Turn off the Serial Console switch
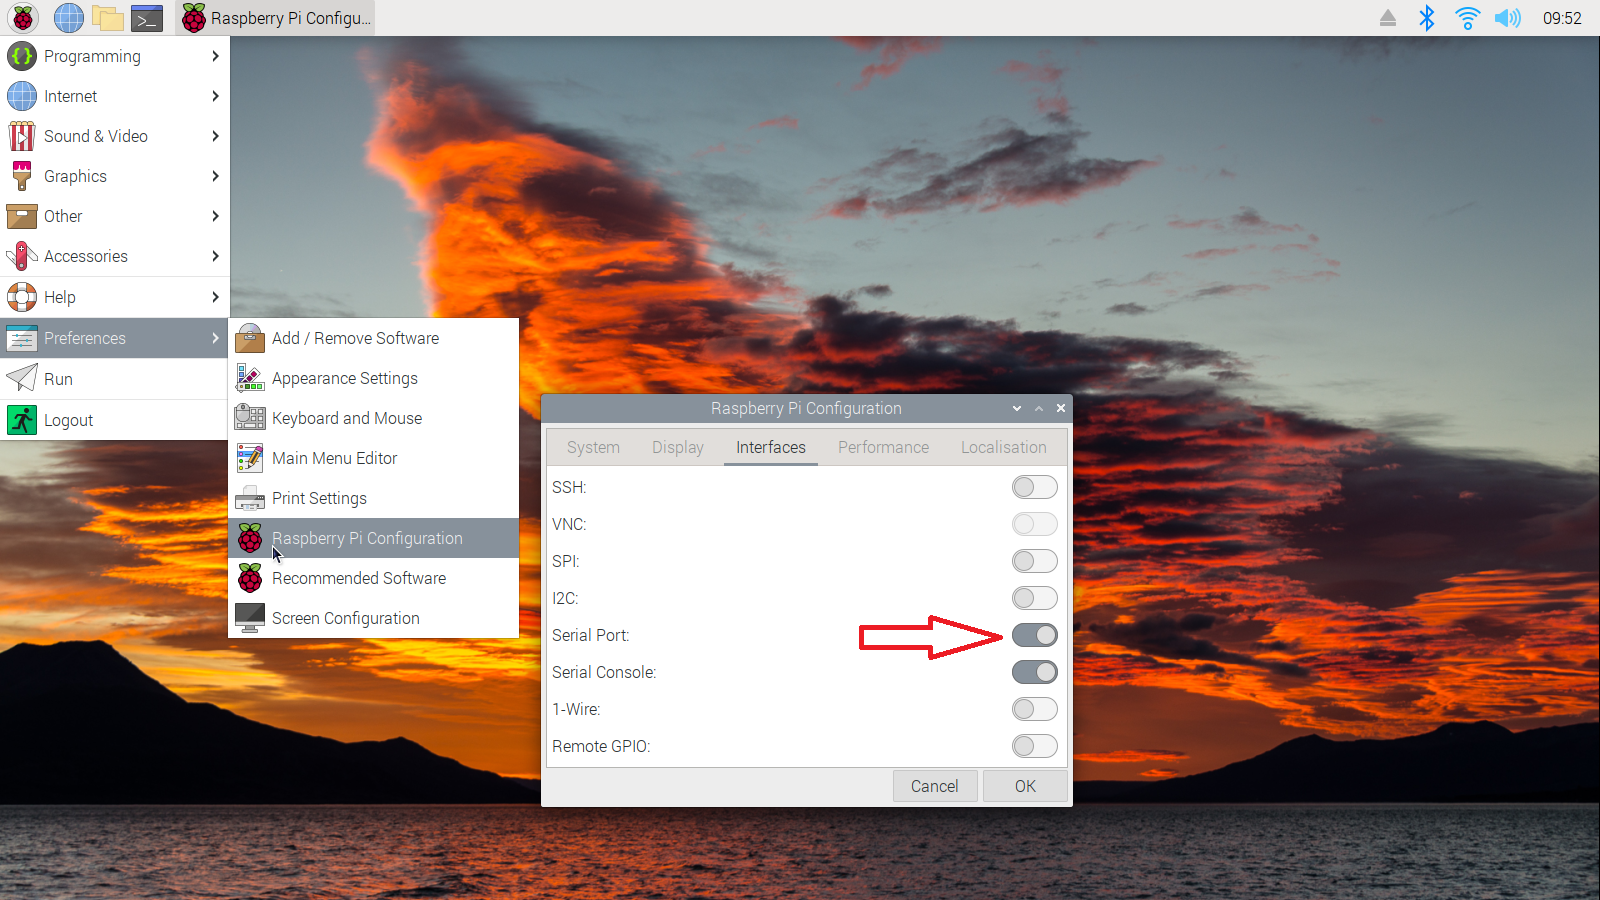This screenshot has height=900, width=1600. (x=1035, y=672)
